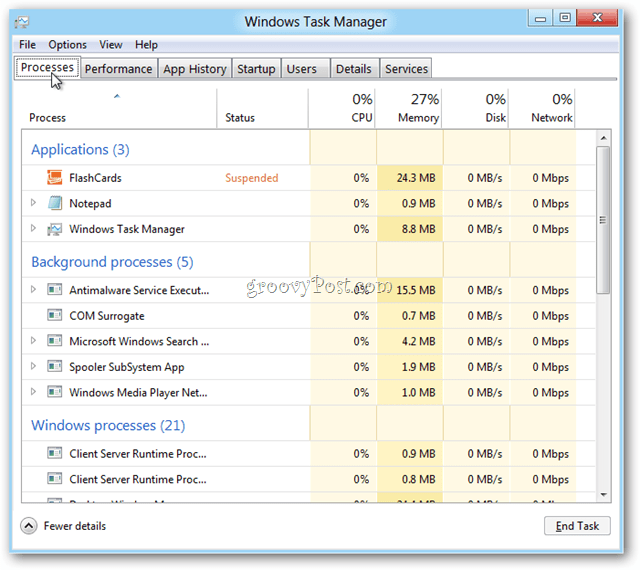Image resolution: width=640 pixels, height=570 pixels.
Task: Click the 4.2 MB memory value
Action: (x=418, y=341)
